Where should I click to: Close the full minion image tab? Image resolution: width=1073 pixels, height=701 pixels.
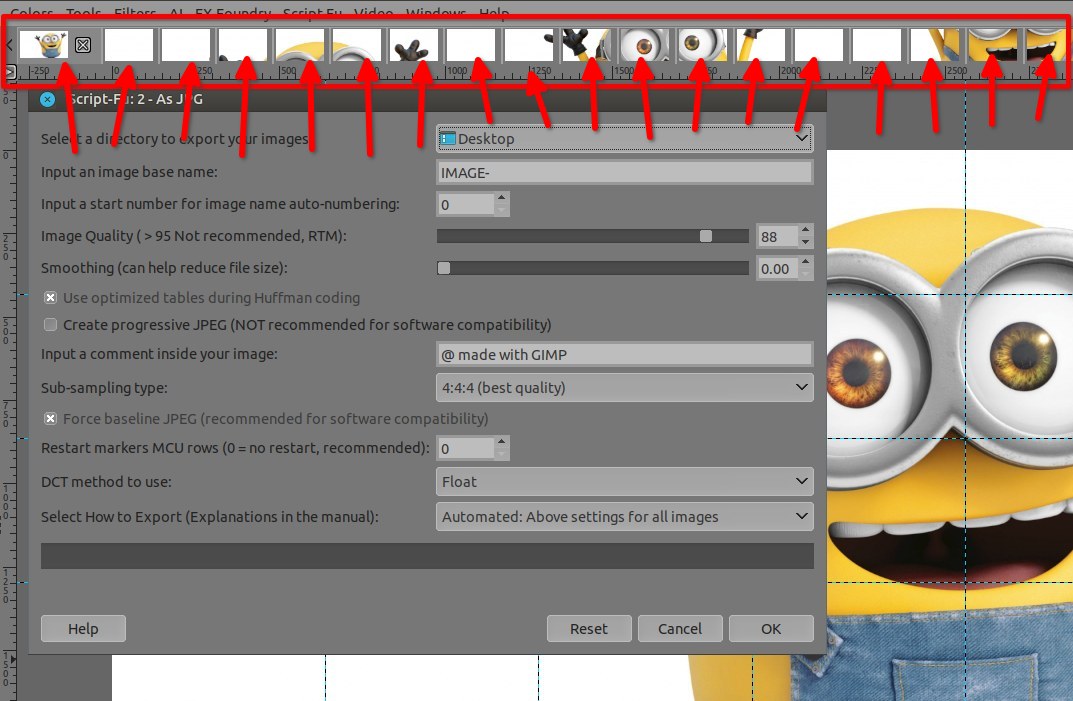(x=83, y=45)
